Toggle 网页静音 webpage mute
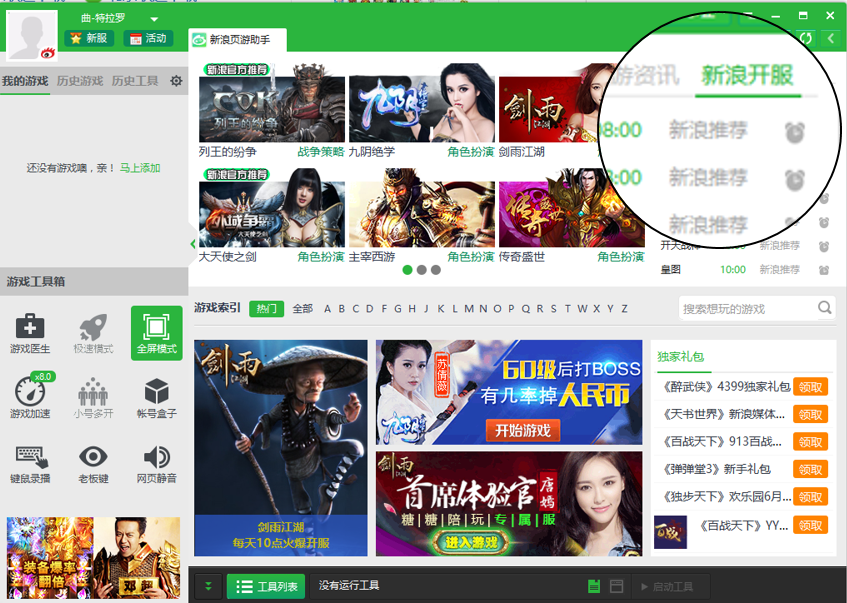Image resolution: width=847 pixels, height=603 pixels. 157,464
